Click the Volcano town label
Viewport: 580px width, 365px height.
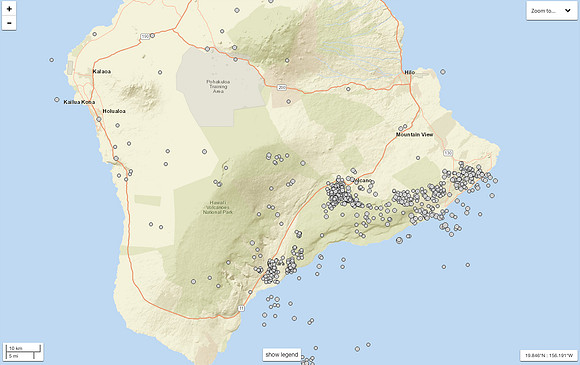362,180
